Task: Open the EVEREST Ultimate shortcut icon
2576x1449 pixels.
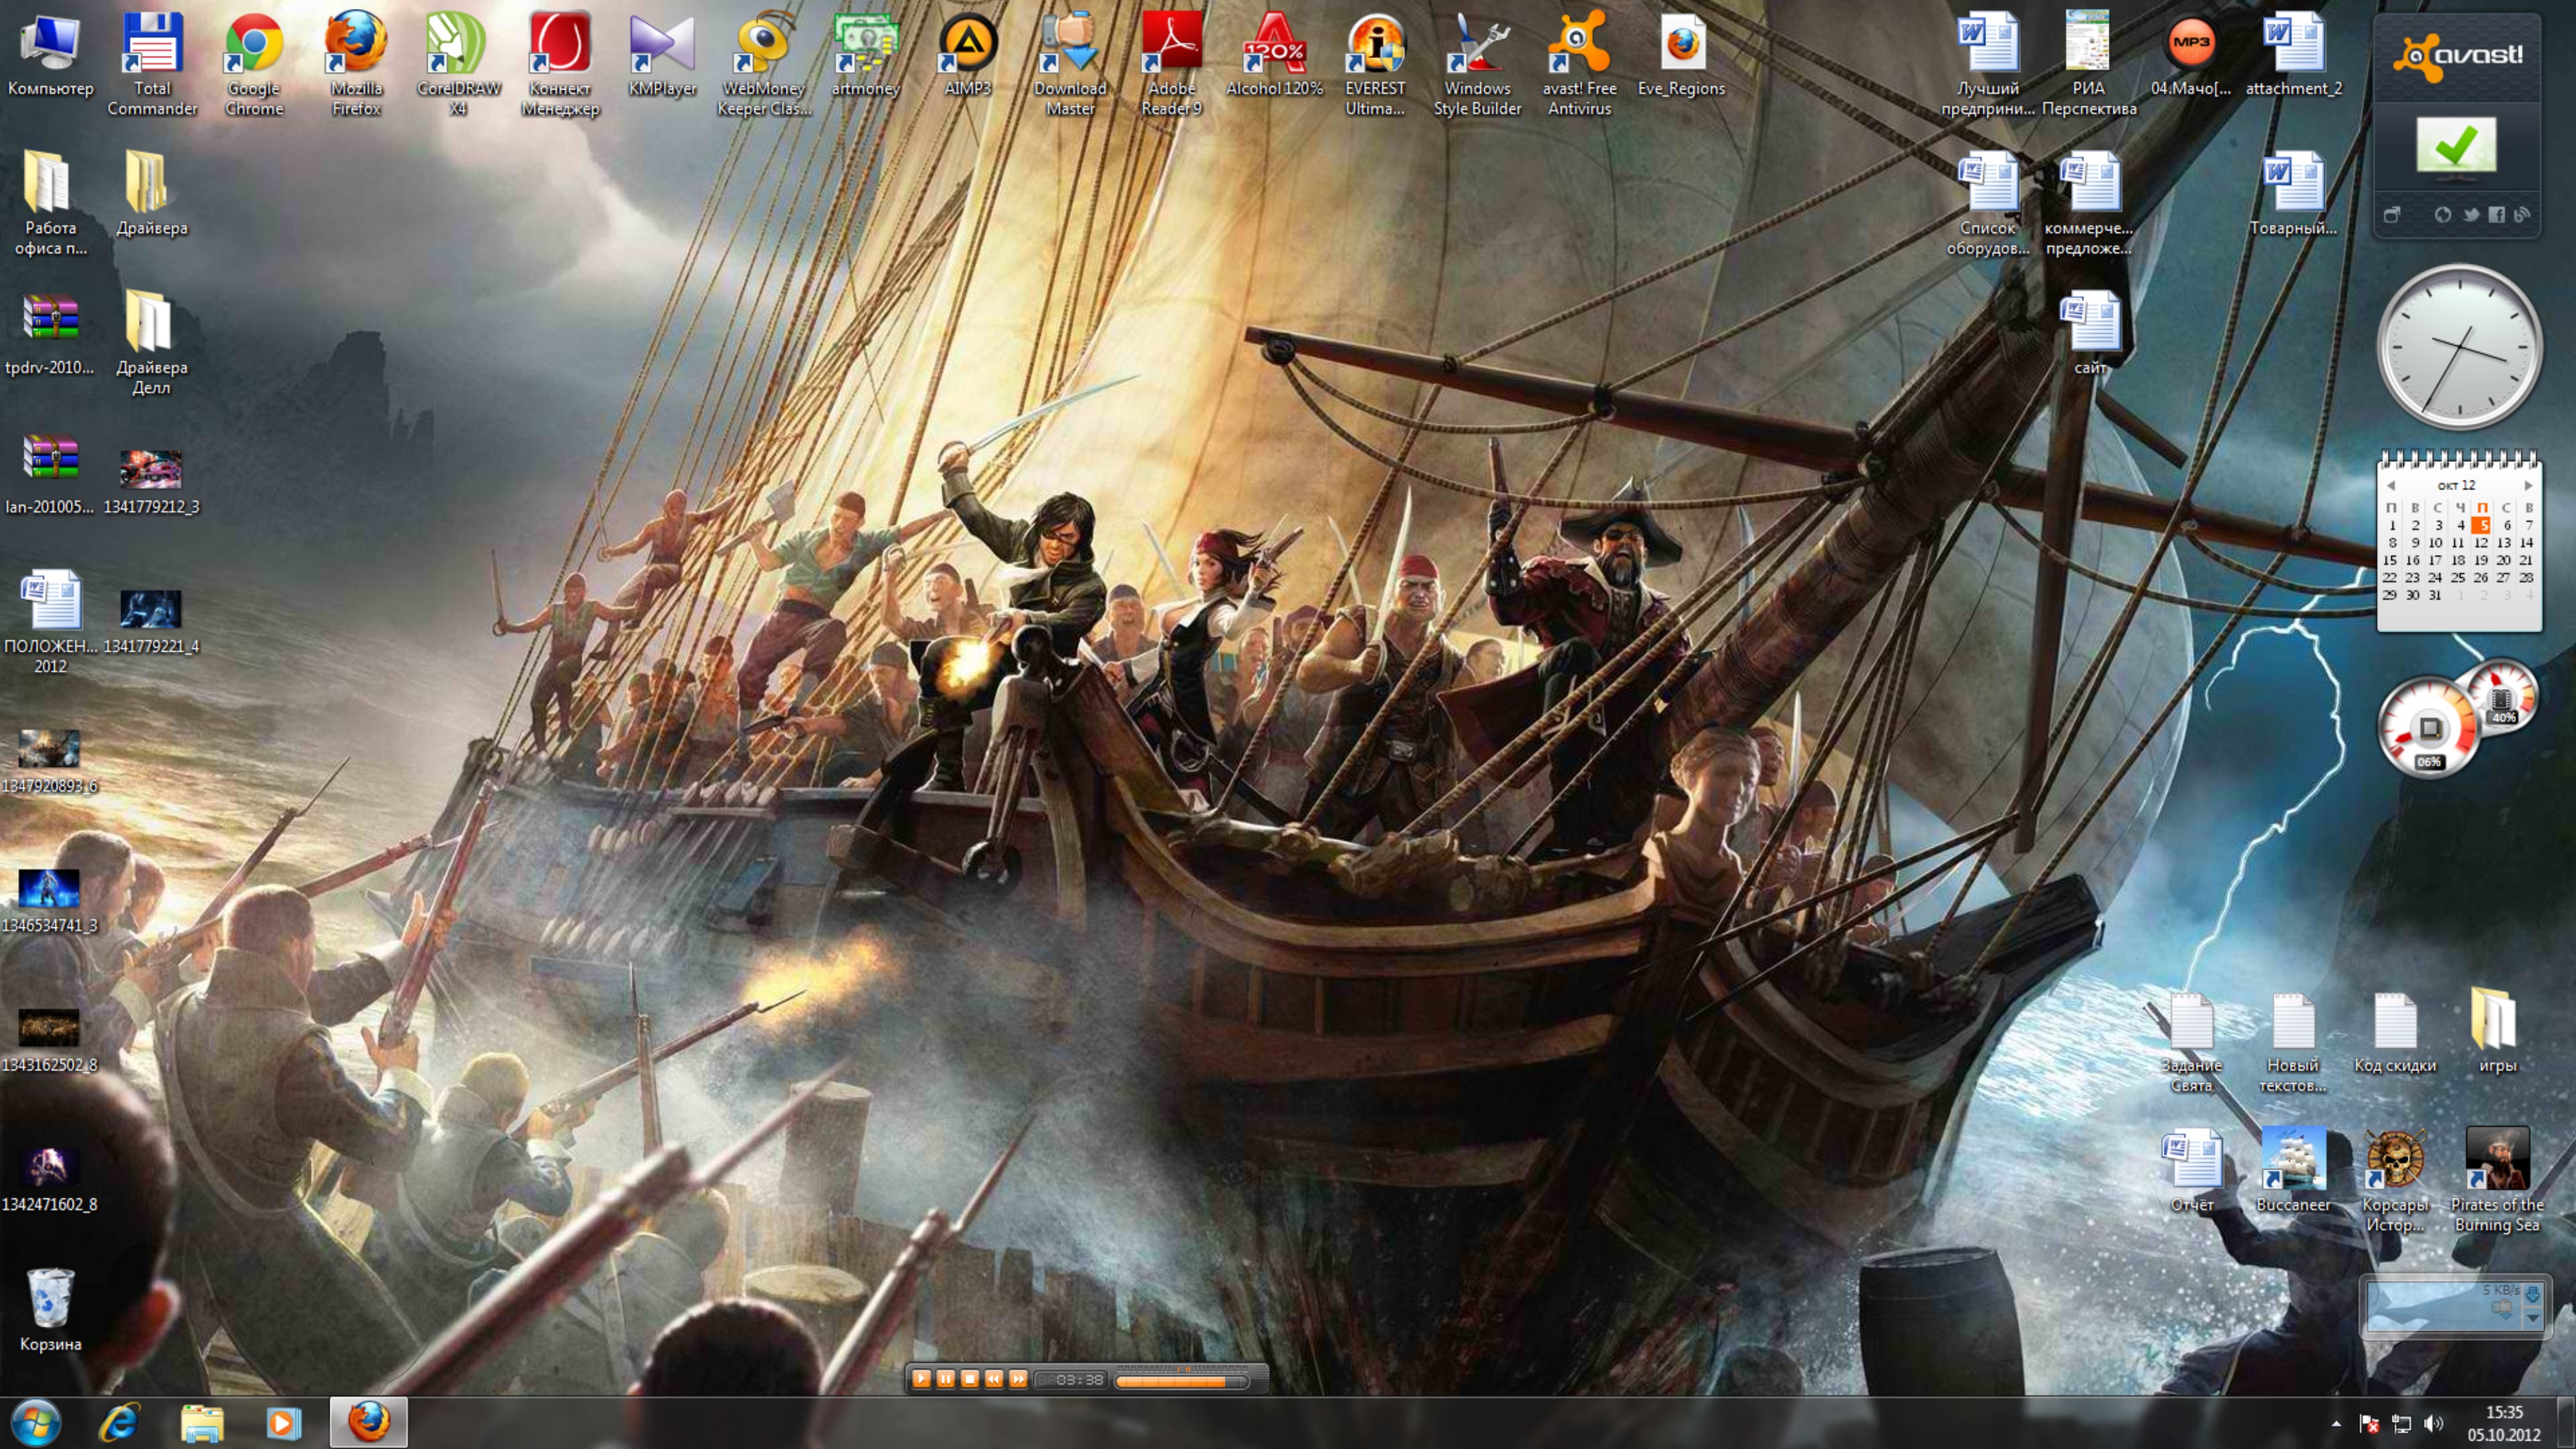Action: click(x=1375, y=45)
